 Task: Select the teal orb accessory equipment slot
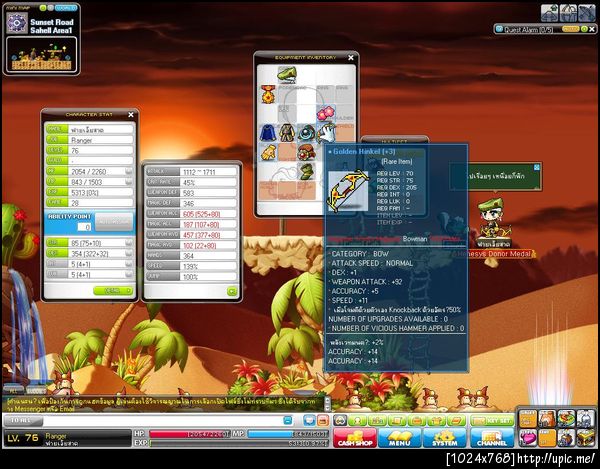click(306, 133)
